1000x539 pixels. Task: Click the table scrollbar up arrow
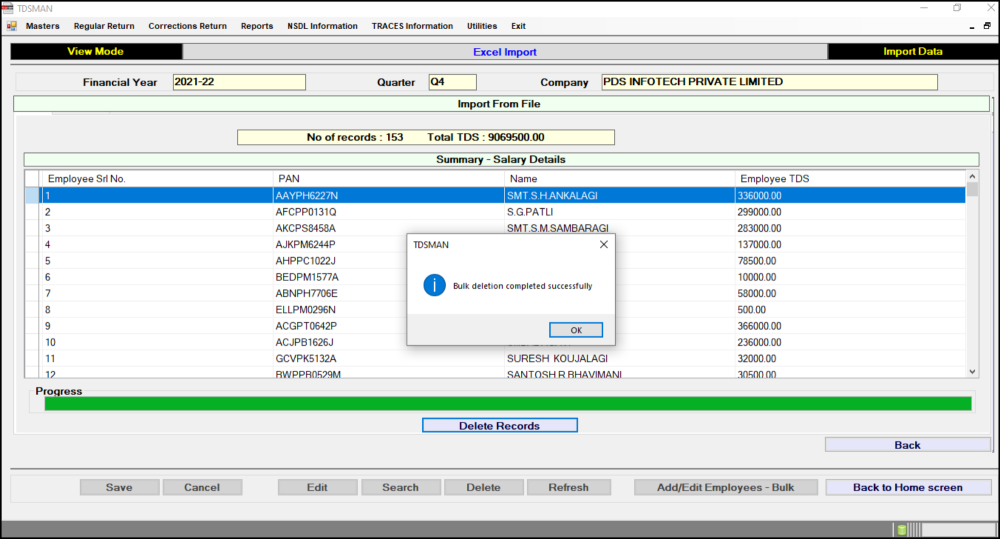pos(972,176)
